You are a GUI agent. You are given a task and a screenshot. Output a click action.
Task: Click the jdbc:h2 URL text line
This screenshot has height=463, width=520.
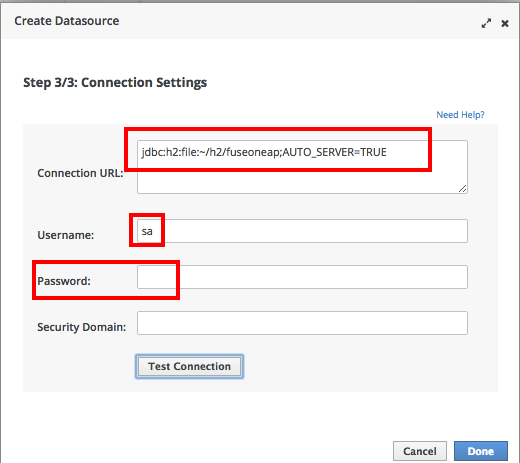click(264, 152)
